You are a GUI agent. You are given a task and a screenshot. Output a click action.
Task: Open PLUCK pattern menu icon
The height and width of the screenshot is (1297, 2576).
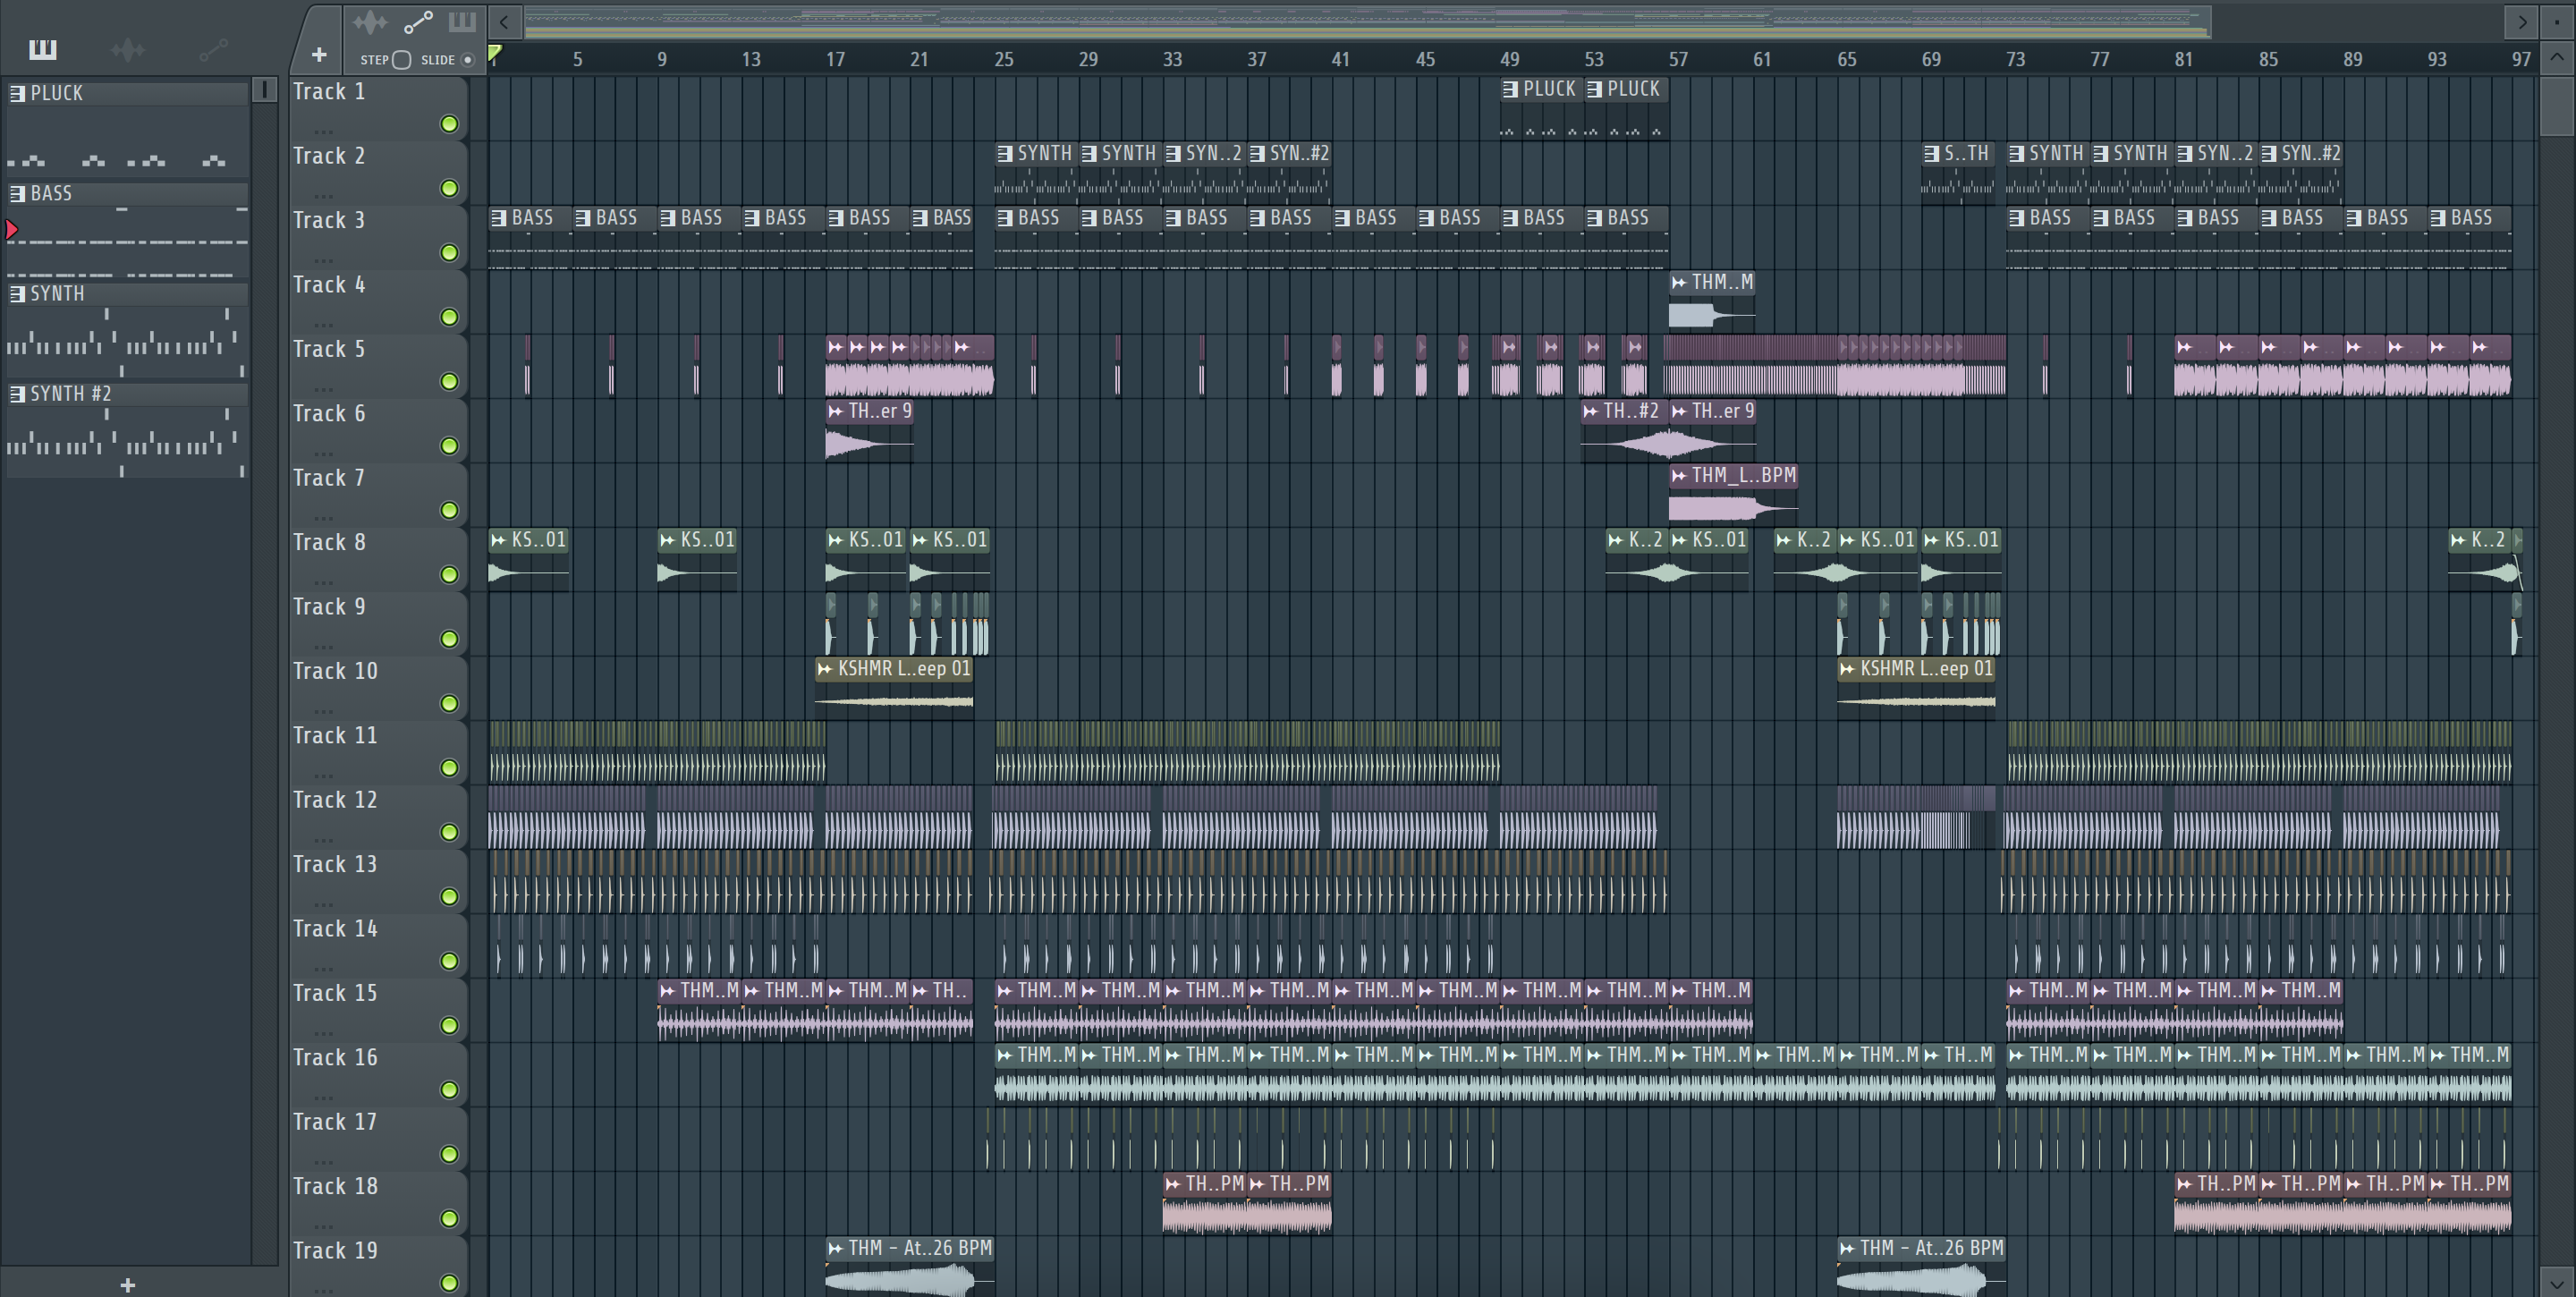[17, 94]
